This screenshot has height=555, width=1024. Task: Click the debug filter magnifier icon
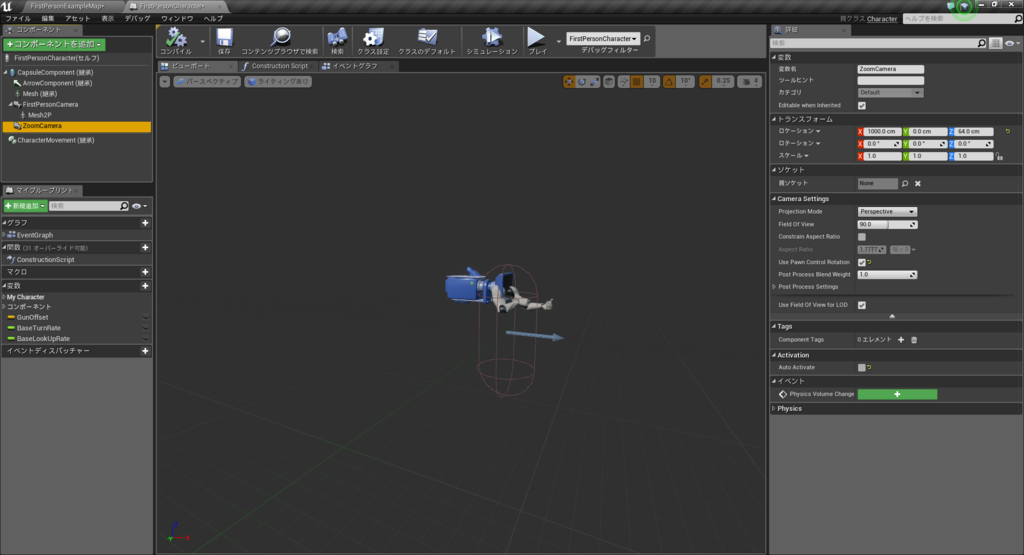point(647,39)
